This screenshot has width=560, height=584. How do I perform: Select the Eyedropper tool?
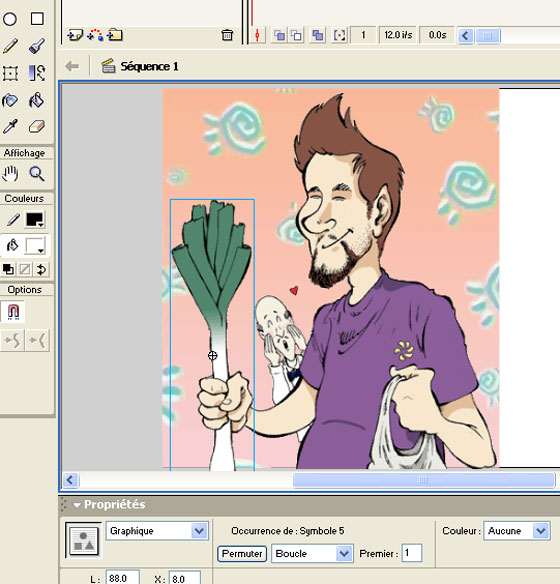[x=10, y=127]
